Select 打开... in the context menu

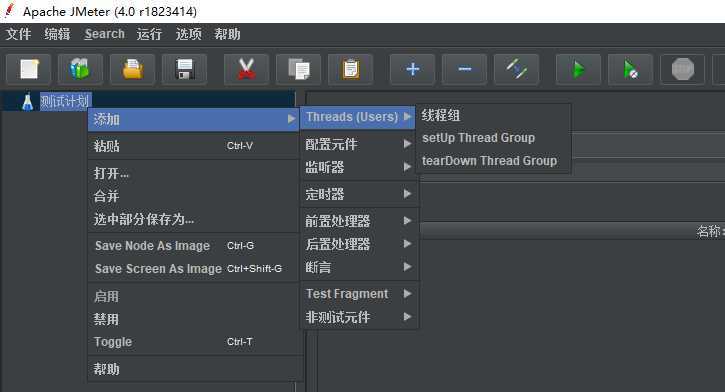[x=193, y=173]
